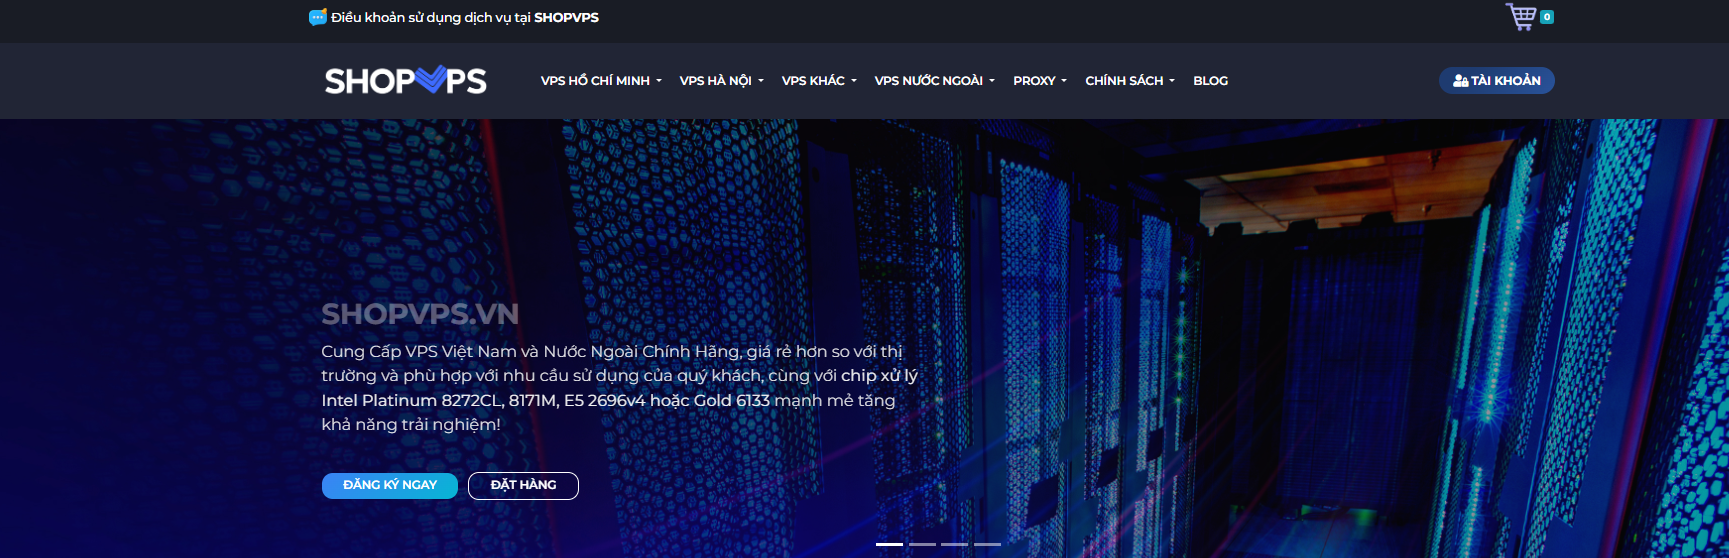Click the chat bubble icon in top bar
This screenshot has height=558, width=1729.
pos(318,17)
